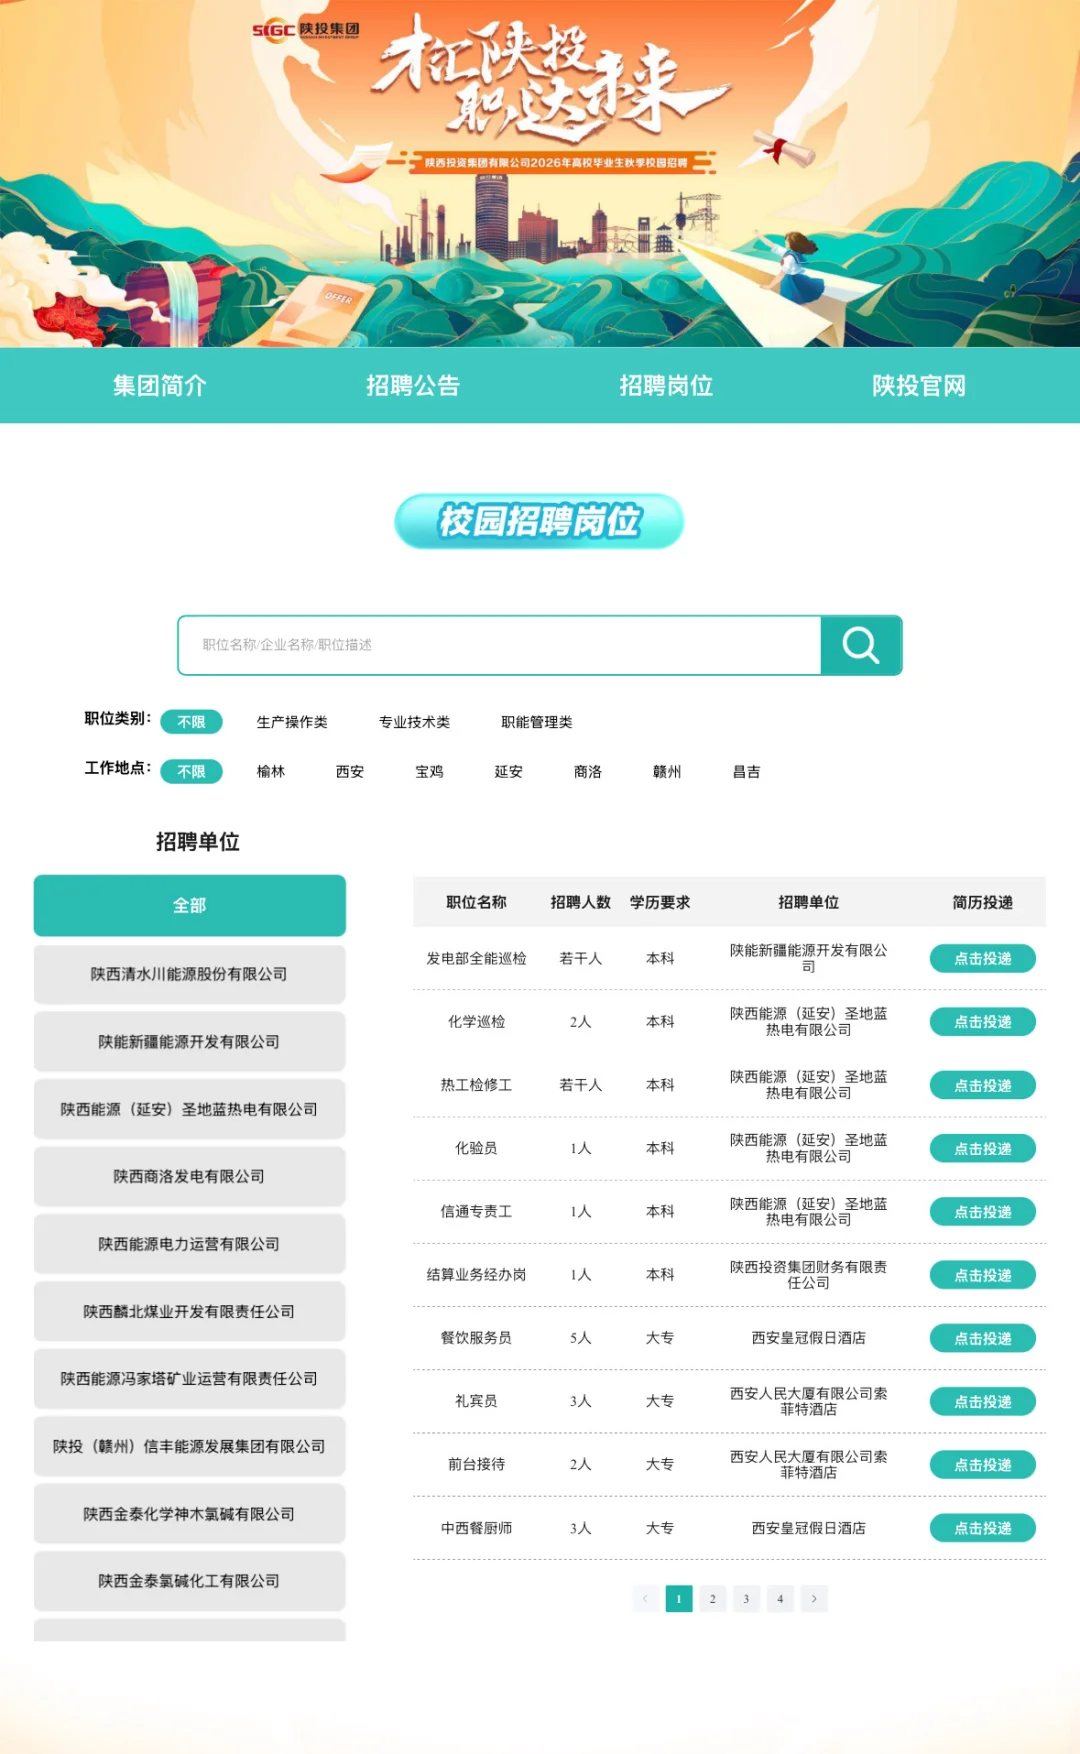
Task: Click 点击投递 for 化学巡检
Action: click(x=983, y=1022)
